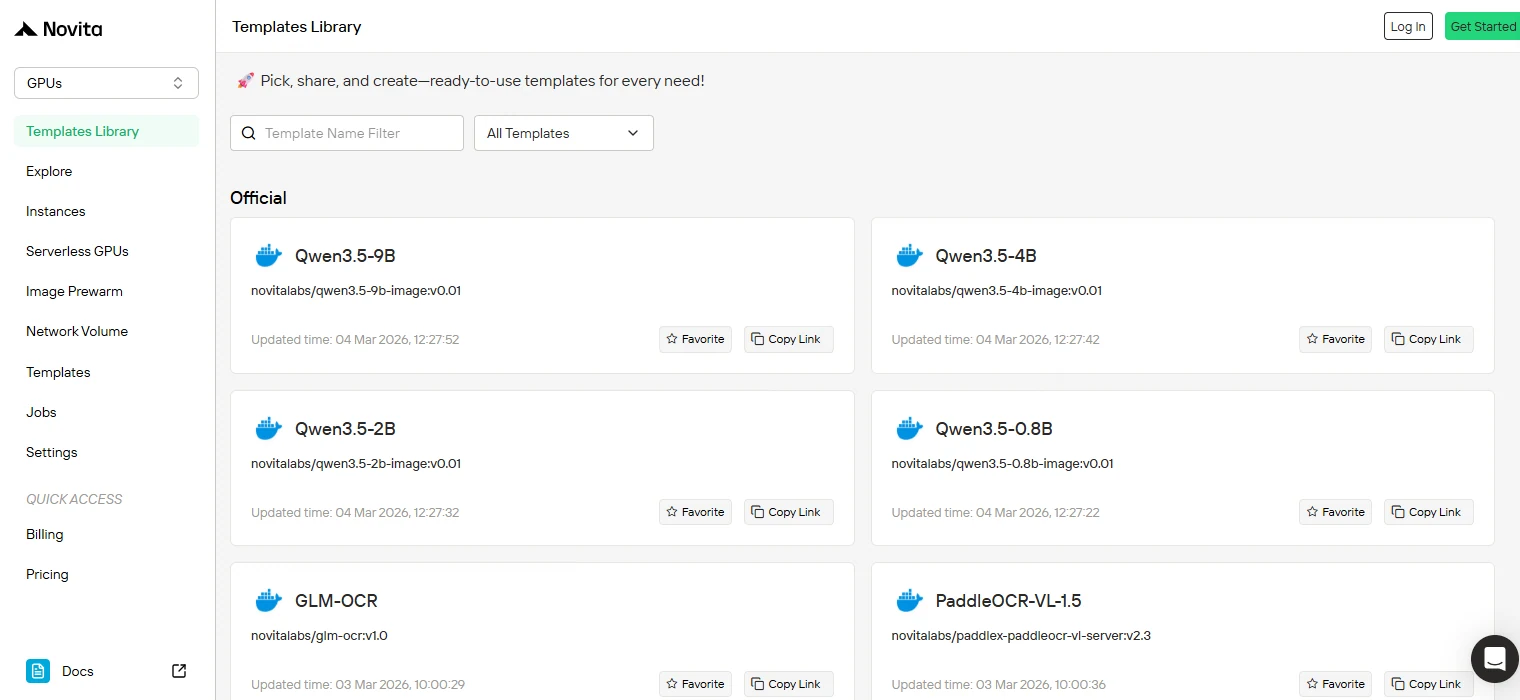Open the Docs document icon
This screenshot has width=1520, height=700.
tap(38, 671)
